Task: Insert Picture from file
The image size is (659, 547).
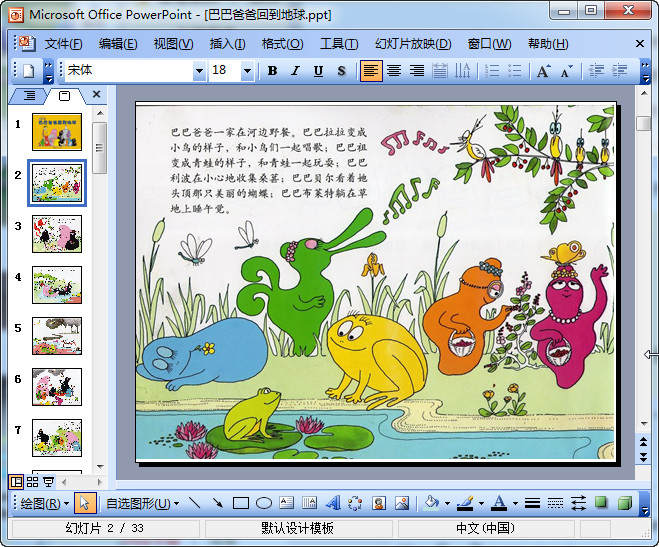Action: (x=402, y=503)
